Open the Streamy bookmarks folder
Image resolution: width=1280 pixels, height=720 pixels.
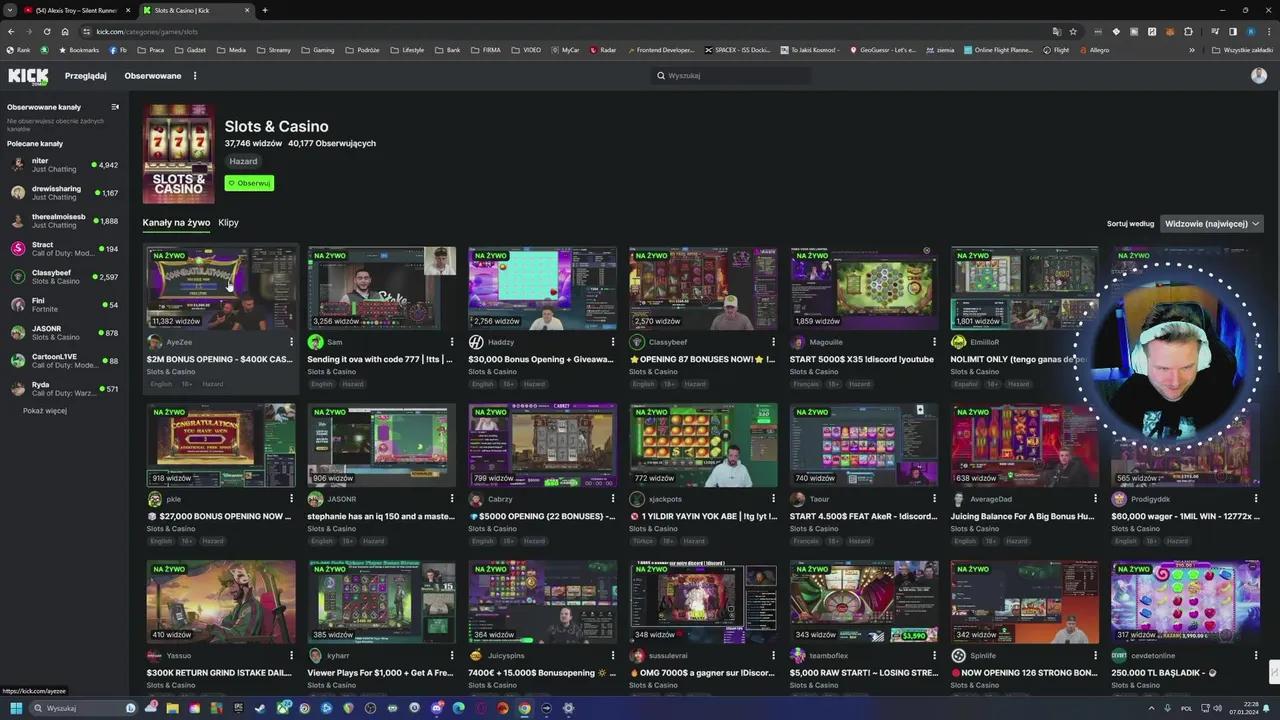point(273,50)
